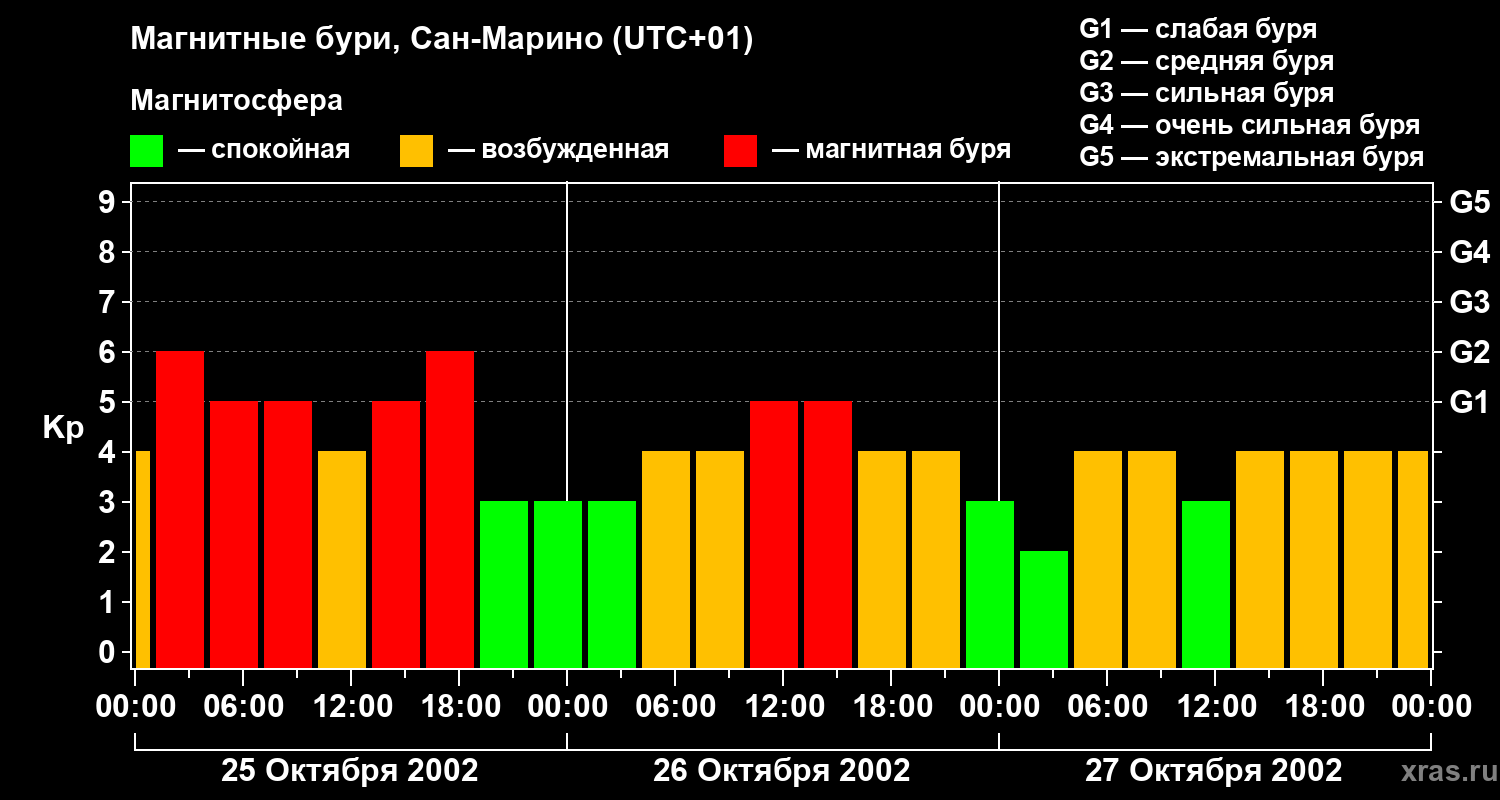Click the '— магнитная буря' legend label
The image size is (1500, 800).
pyautogui.click(x=891, y=151)
